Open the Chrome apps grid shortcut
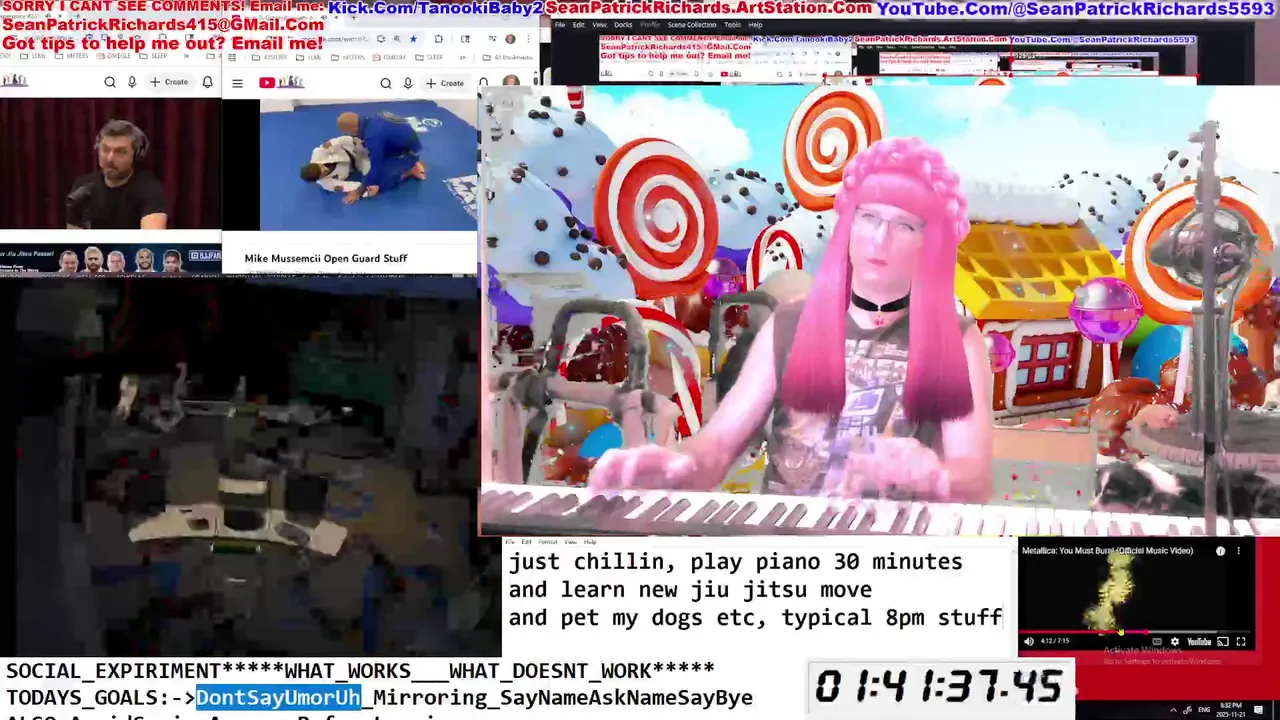1280x720 pixels. pyautogui.click(x=232, y=57)
